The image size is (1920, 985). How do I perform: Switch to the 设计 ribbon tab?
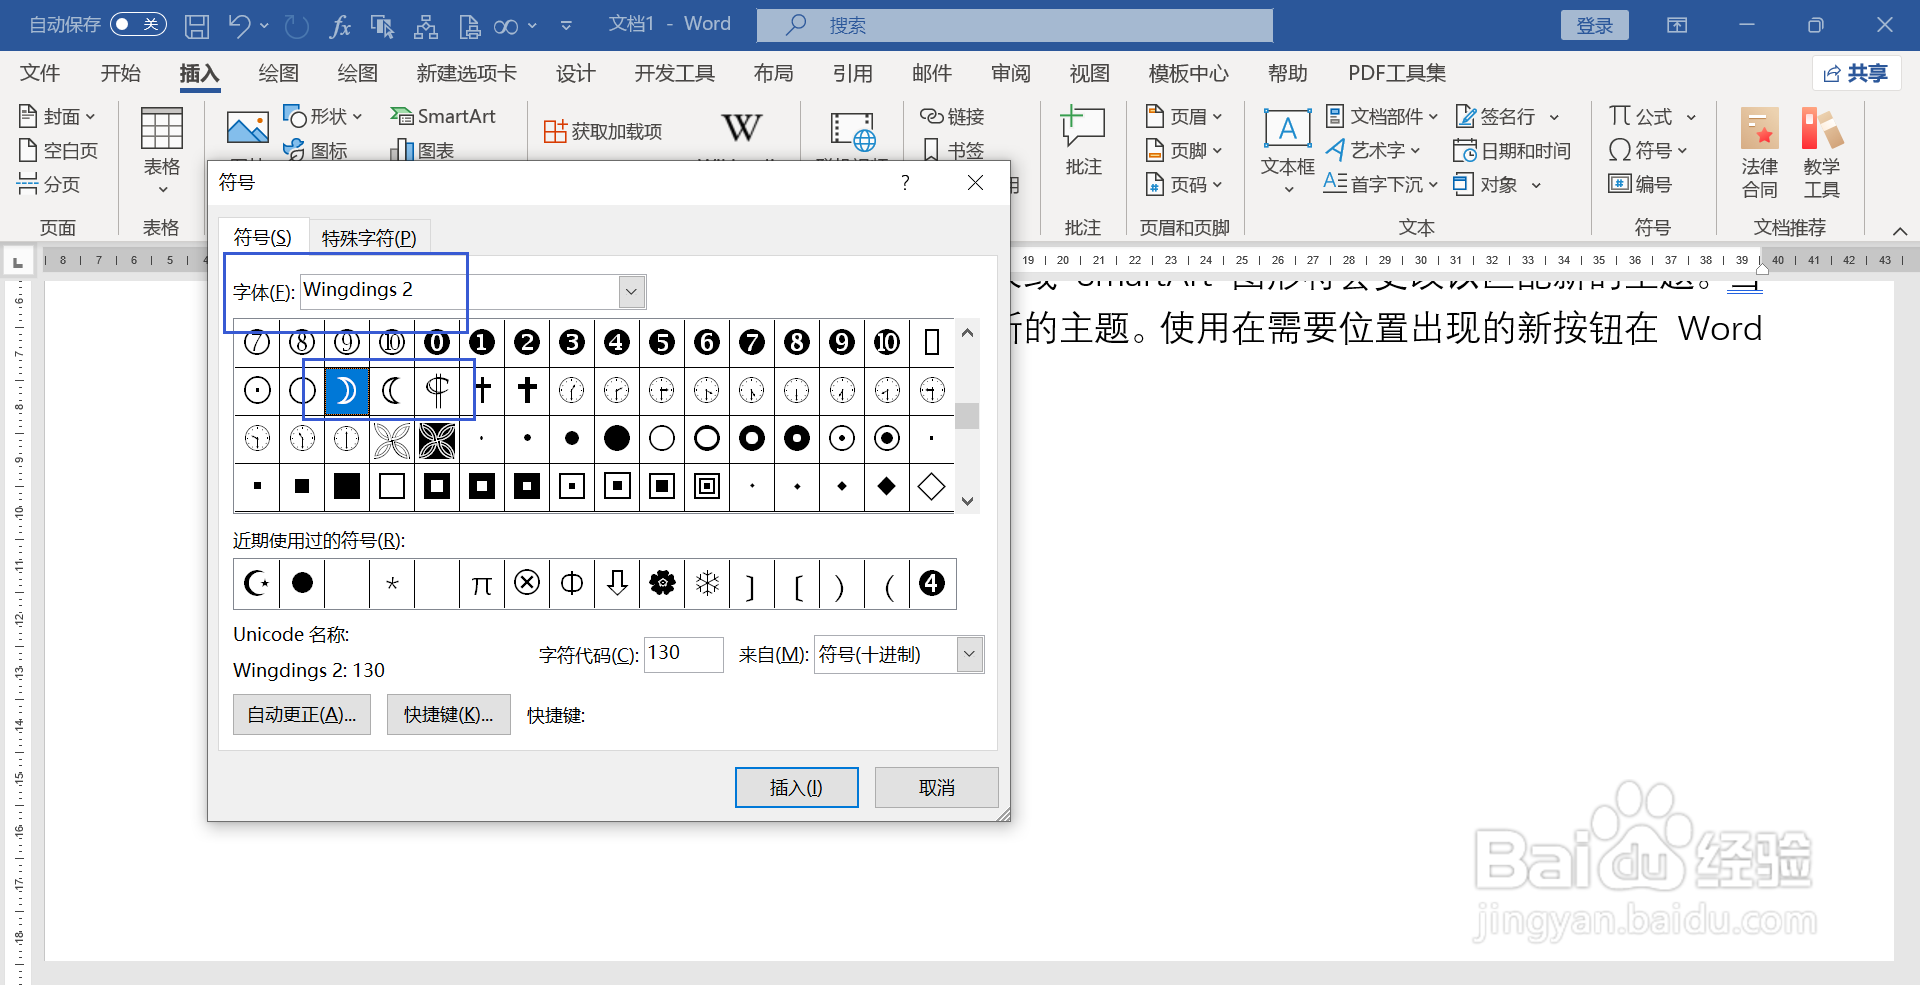[x=575, y=73]
